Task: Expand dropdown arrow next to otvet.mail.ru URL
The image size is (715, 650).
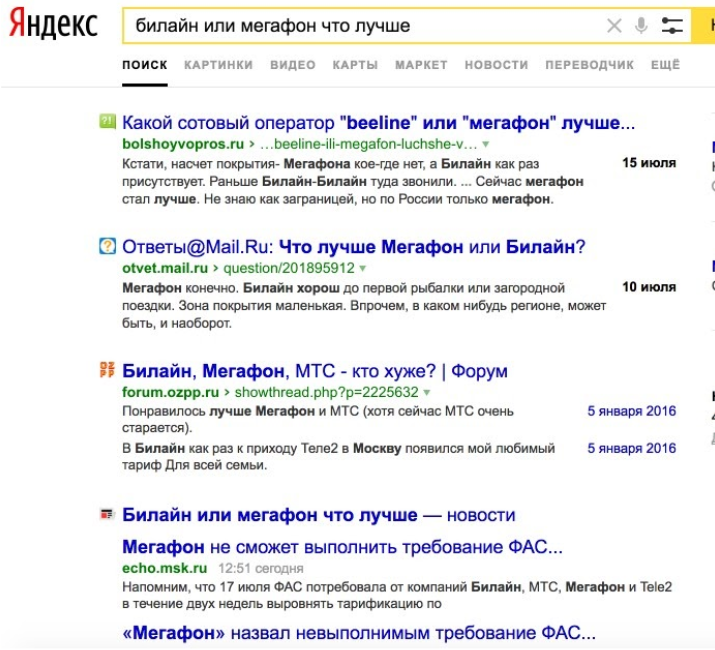Action: [x=363, y=268]
